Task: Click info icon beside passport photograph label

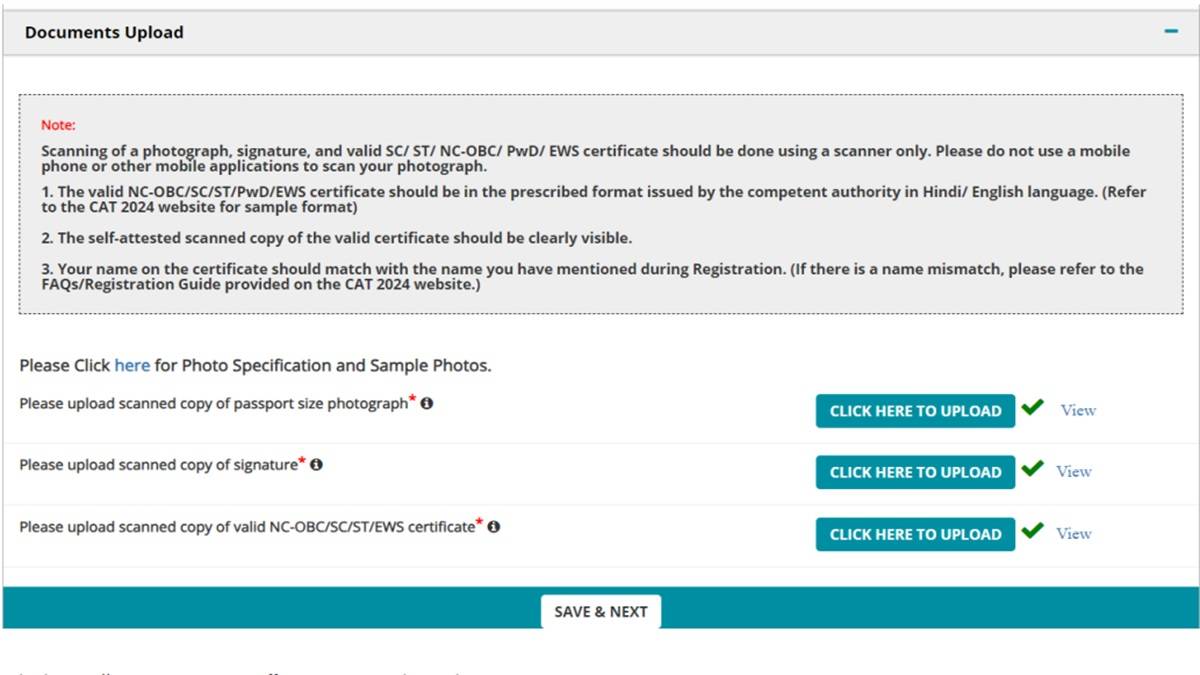Action: 427,404
